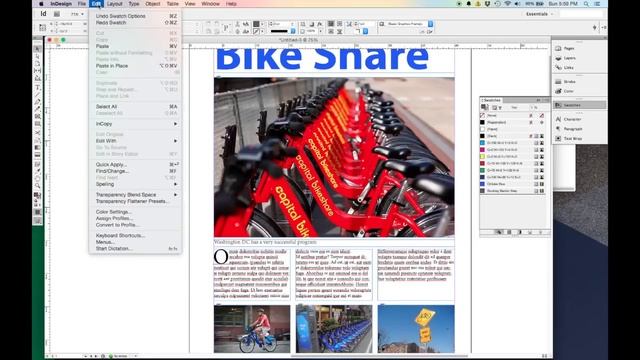640x360 pixels.
Task: Open the Window menu
Action: tap(210, 4)
